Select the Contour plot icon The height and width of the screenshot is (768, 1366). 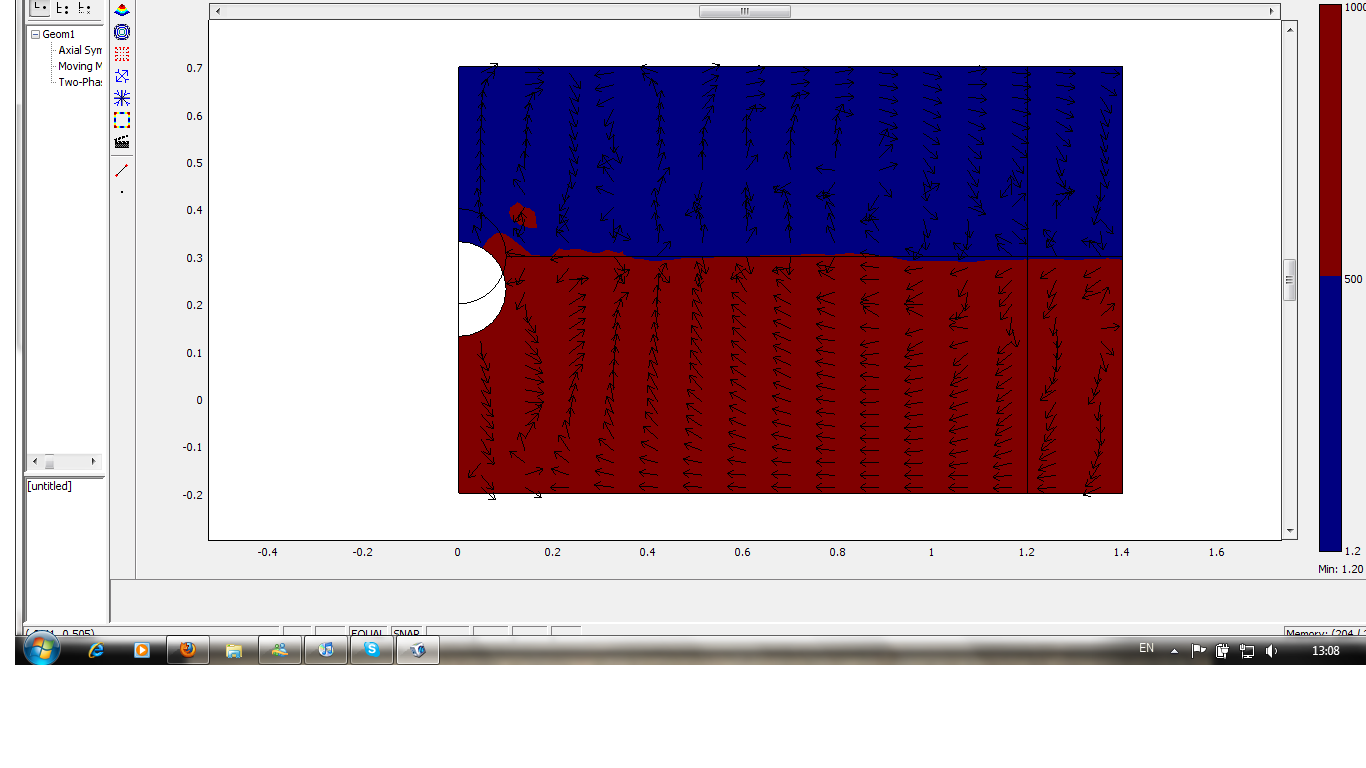point(122,32)
